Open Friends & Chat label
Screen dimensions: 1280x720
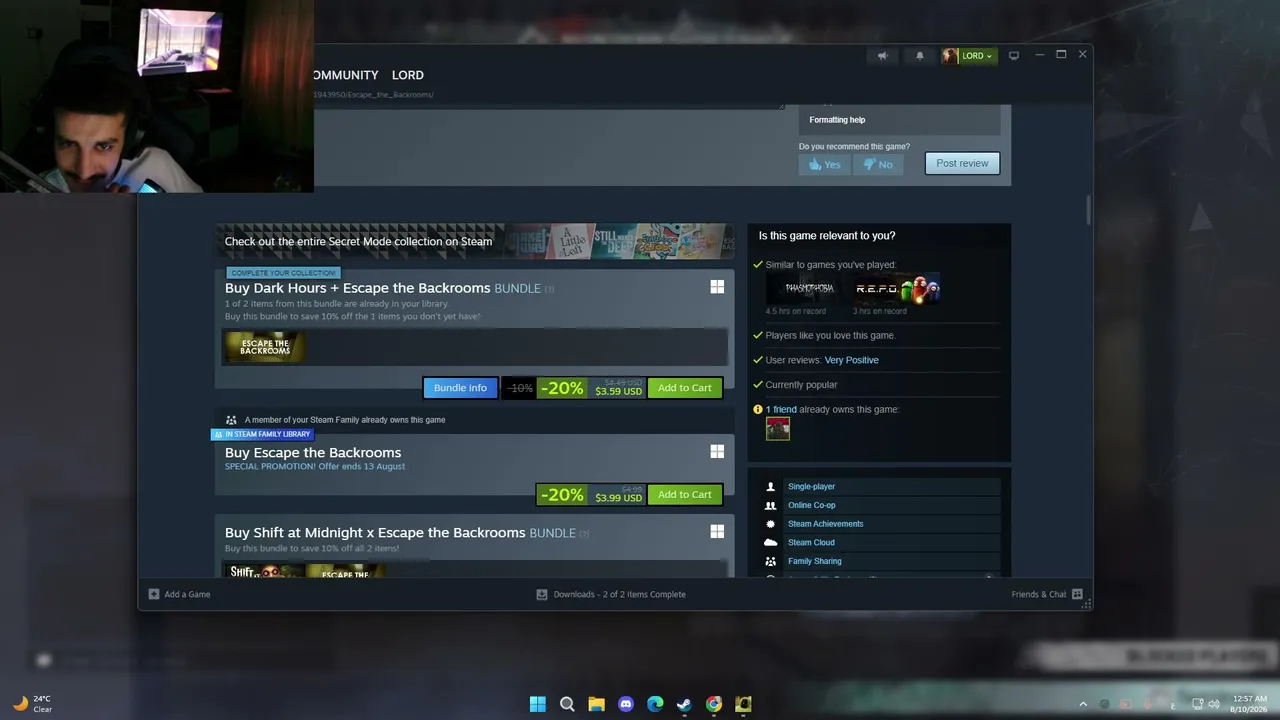[x=1039, y=594]
